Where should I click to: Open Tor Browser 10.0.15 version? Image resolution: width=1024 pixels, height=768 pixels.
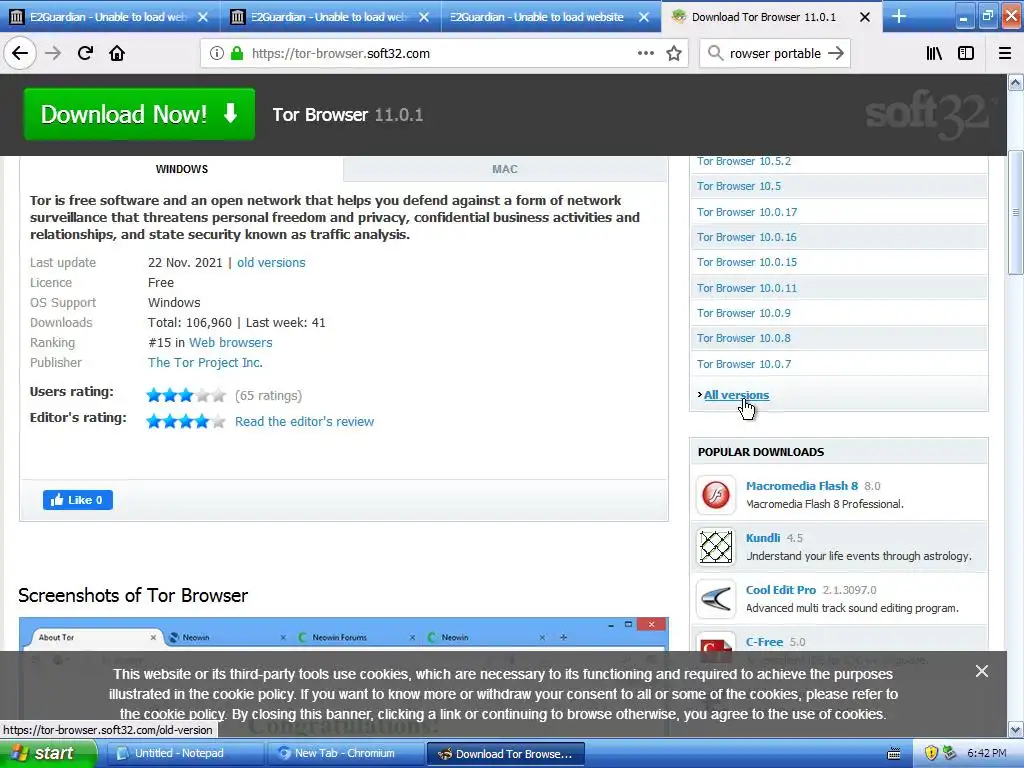pyautogui.click(x=746, y=262)
